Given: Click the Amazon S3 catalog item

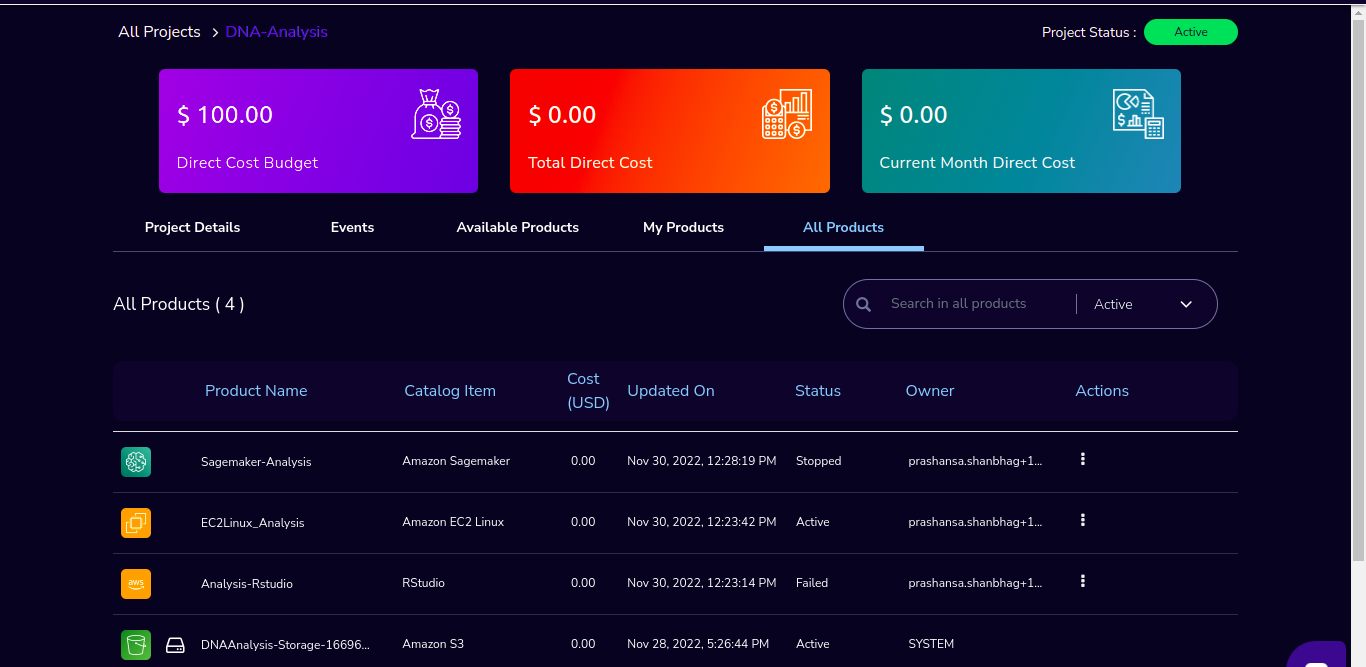Looking at the screenshot, I should 433,644.
